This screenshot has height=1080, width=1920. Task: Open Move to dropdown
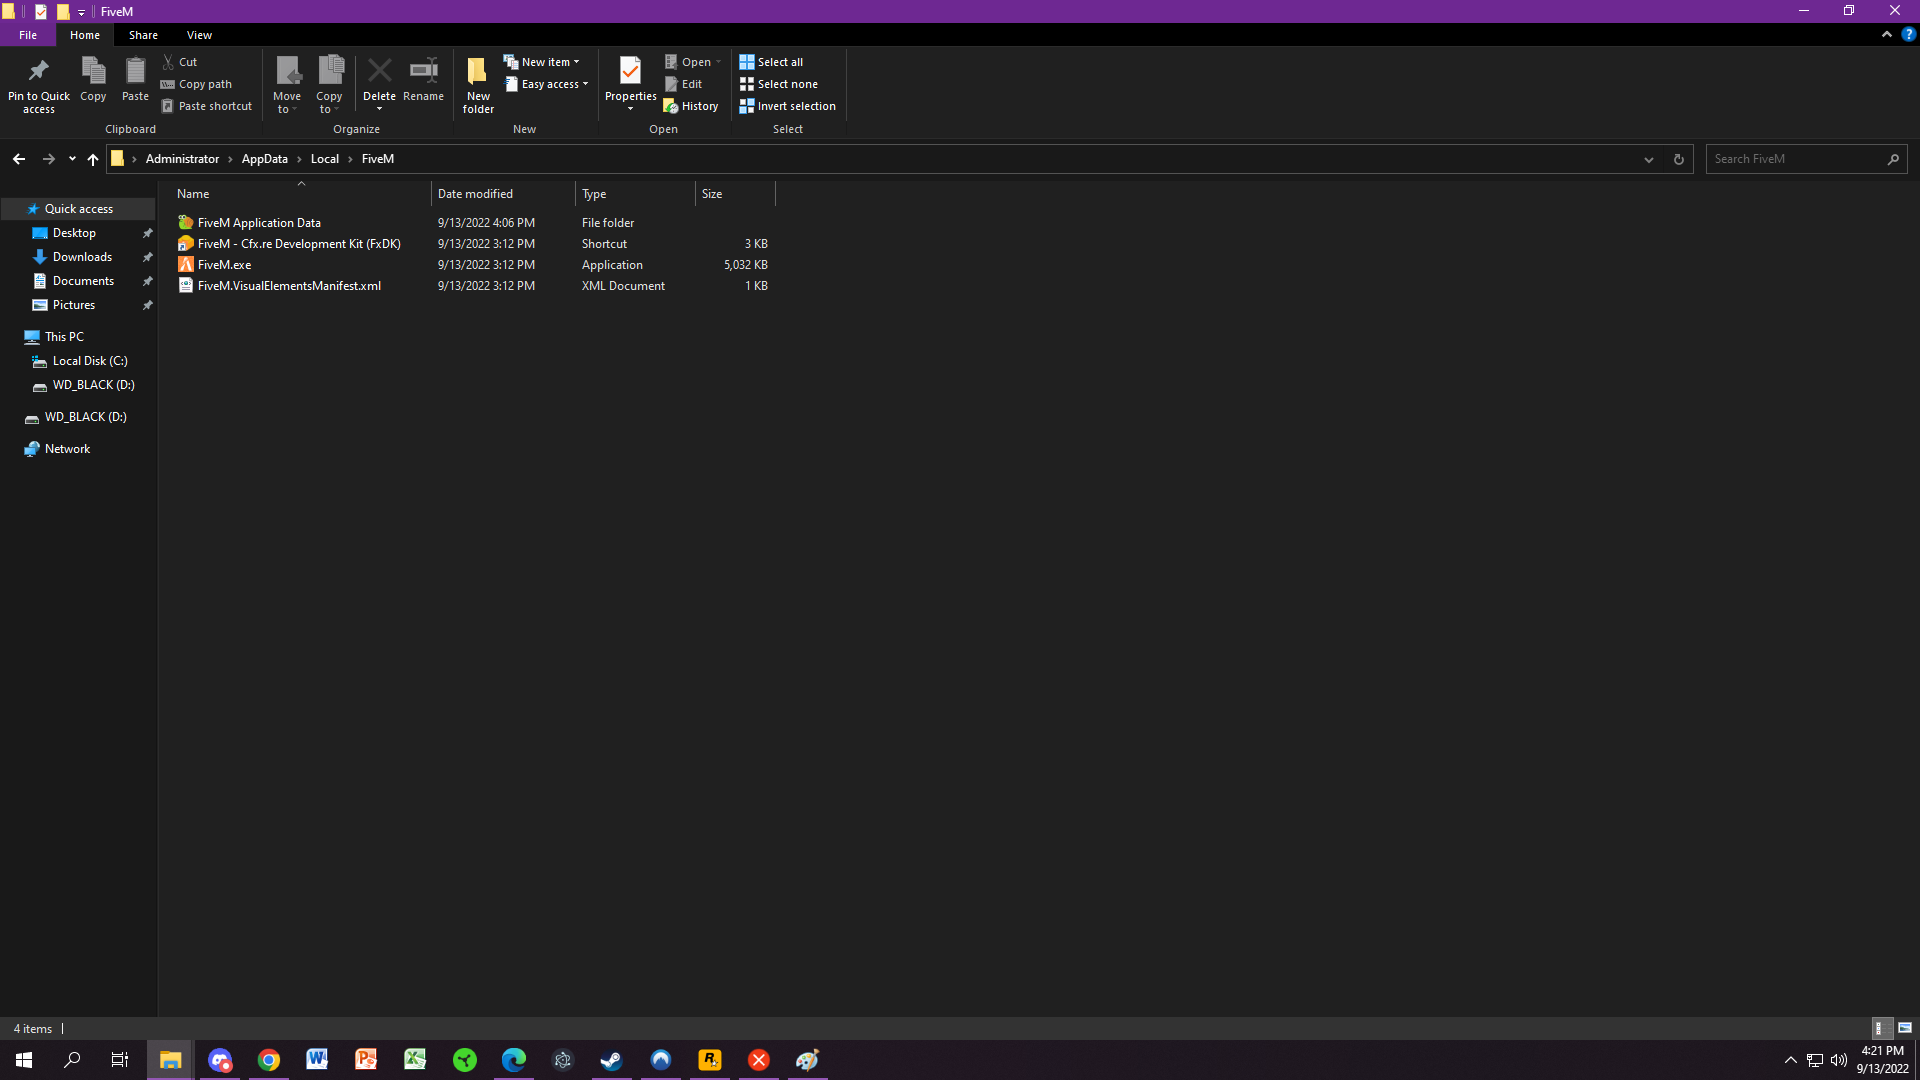(x=287, y=85)
